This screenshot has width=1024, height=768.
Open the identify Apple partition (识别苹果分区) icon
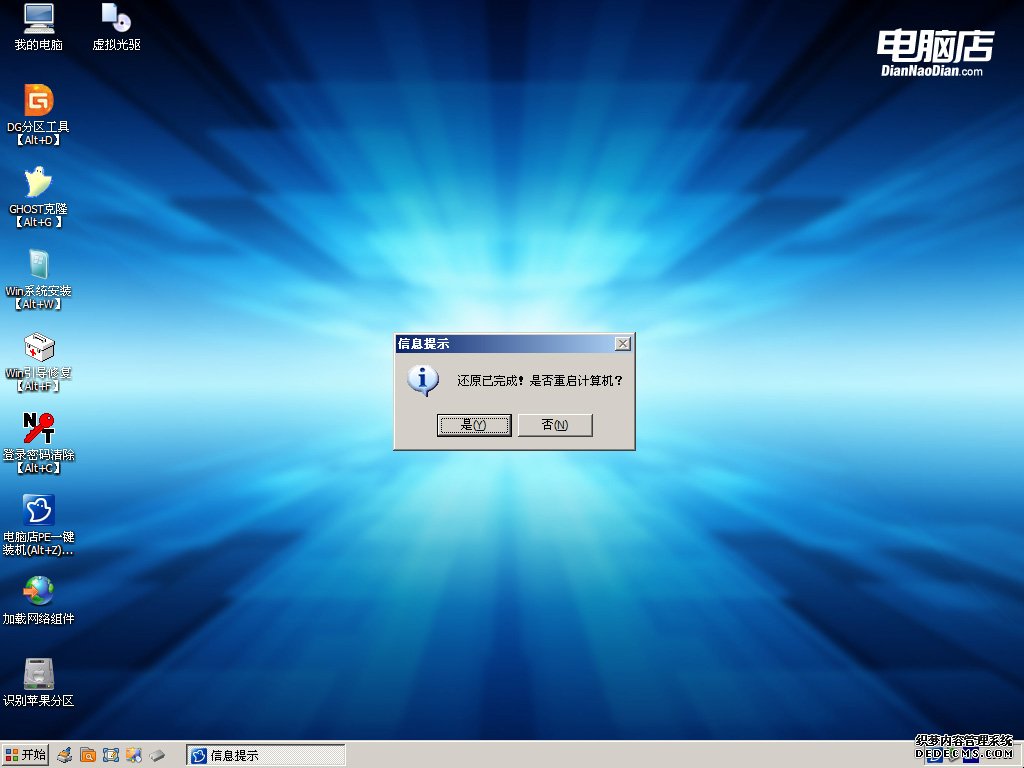(x=38, y=673)
